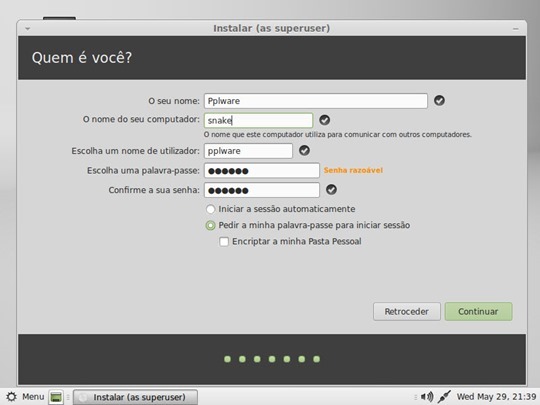Viewport: 540px width, 405px height.
Task: Click the validation checkmark beside the name field
Action: [x=439, y=101]
